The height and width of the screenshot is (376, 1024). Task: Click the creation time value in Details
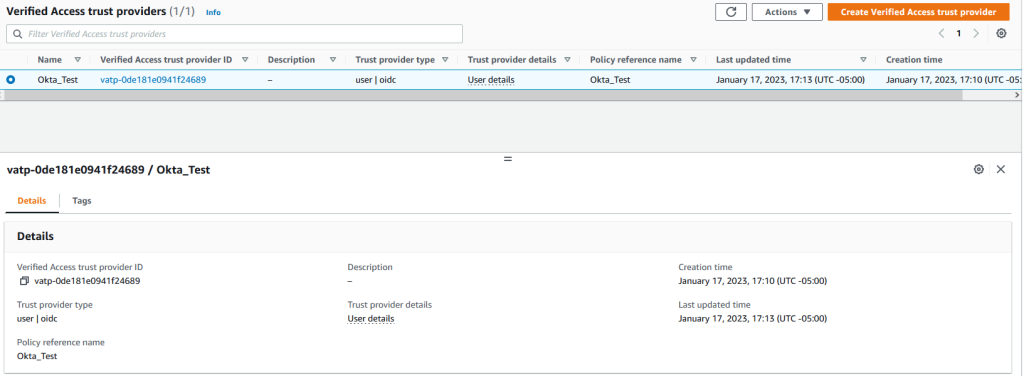pos(753,281)
